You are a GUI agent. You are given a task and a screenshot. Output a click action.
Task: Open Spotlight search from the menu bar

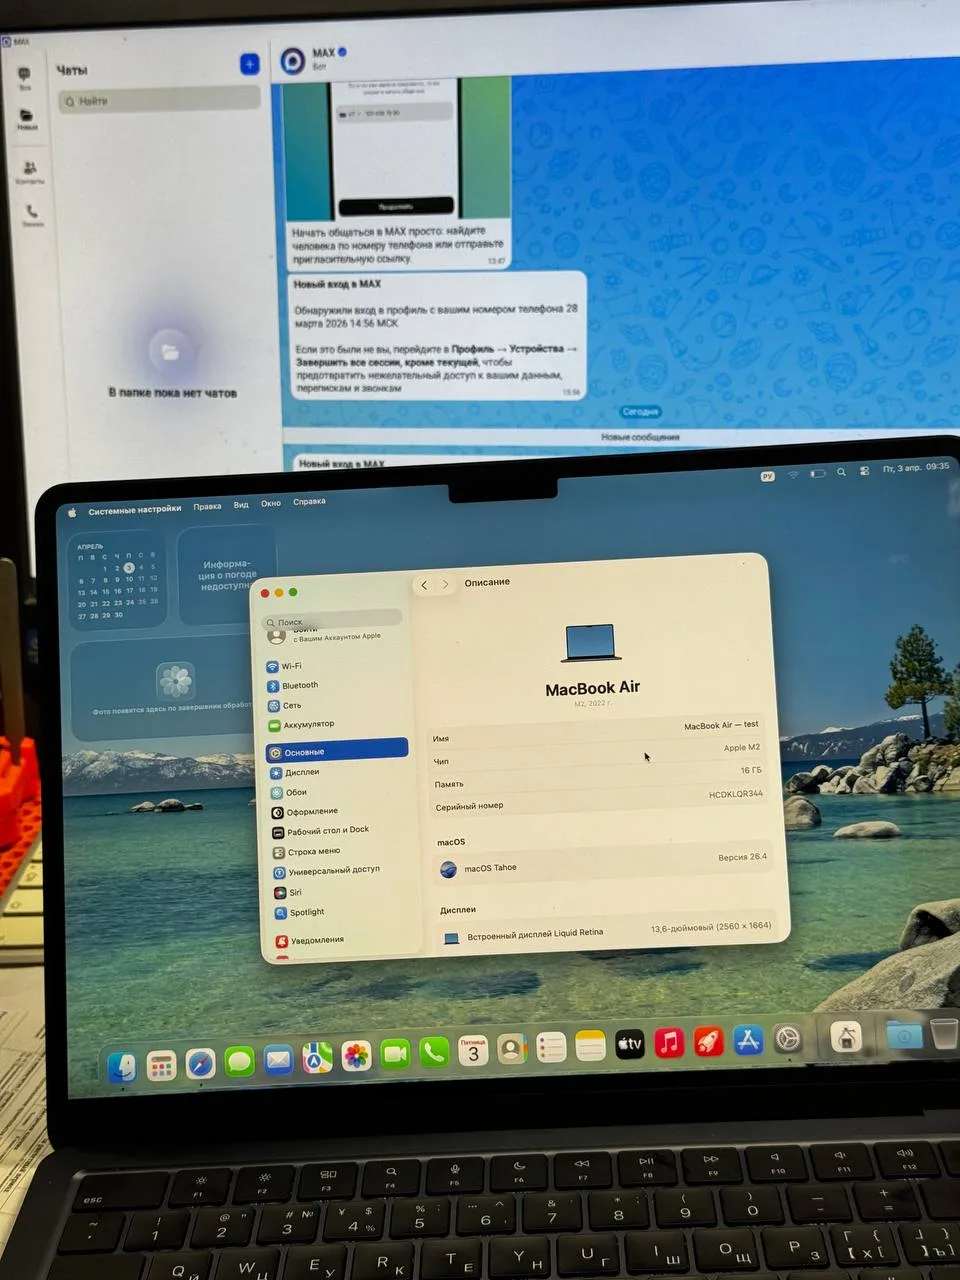click(x=841, y=472)
